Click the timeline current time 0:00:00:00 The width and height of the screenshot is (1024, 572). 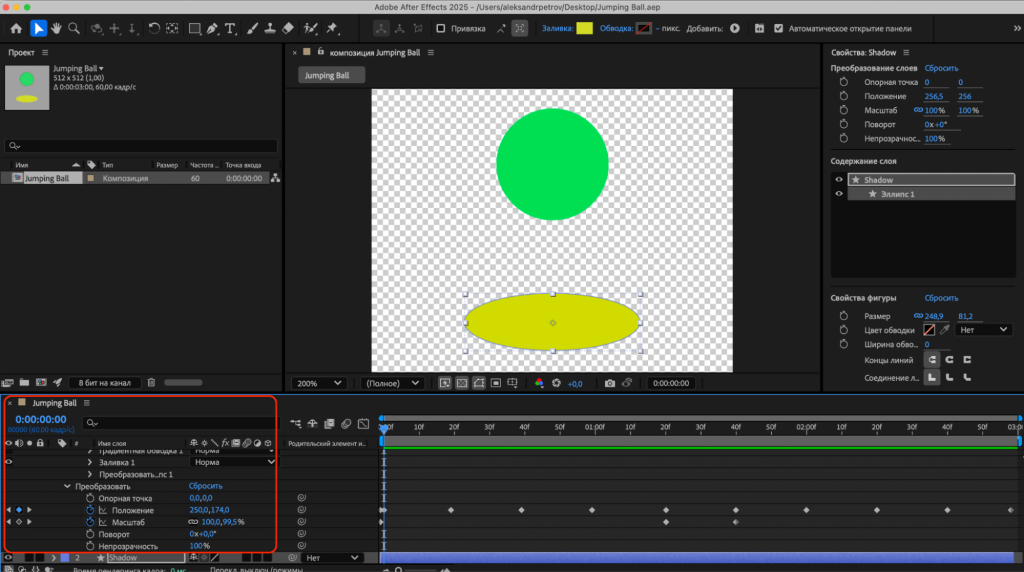(x=40, y=419)
